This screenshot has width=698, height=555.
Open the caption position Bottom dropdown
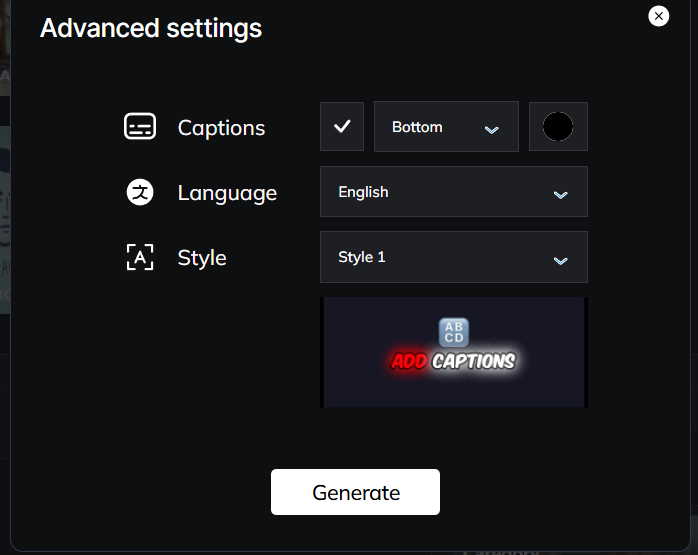coord(446,126)
